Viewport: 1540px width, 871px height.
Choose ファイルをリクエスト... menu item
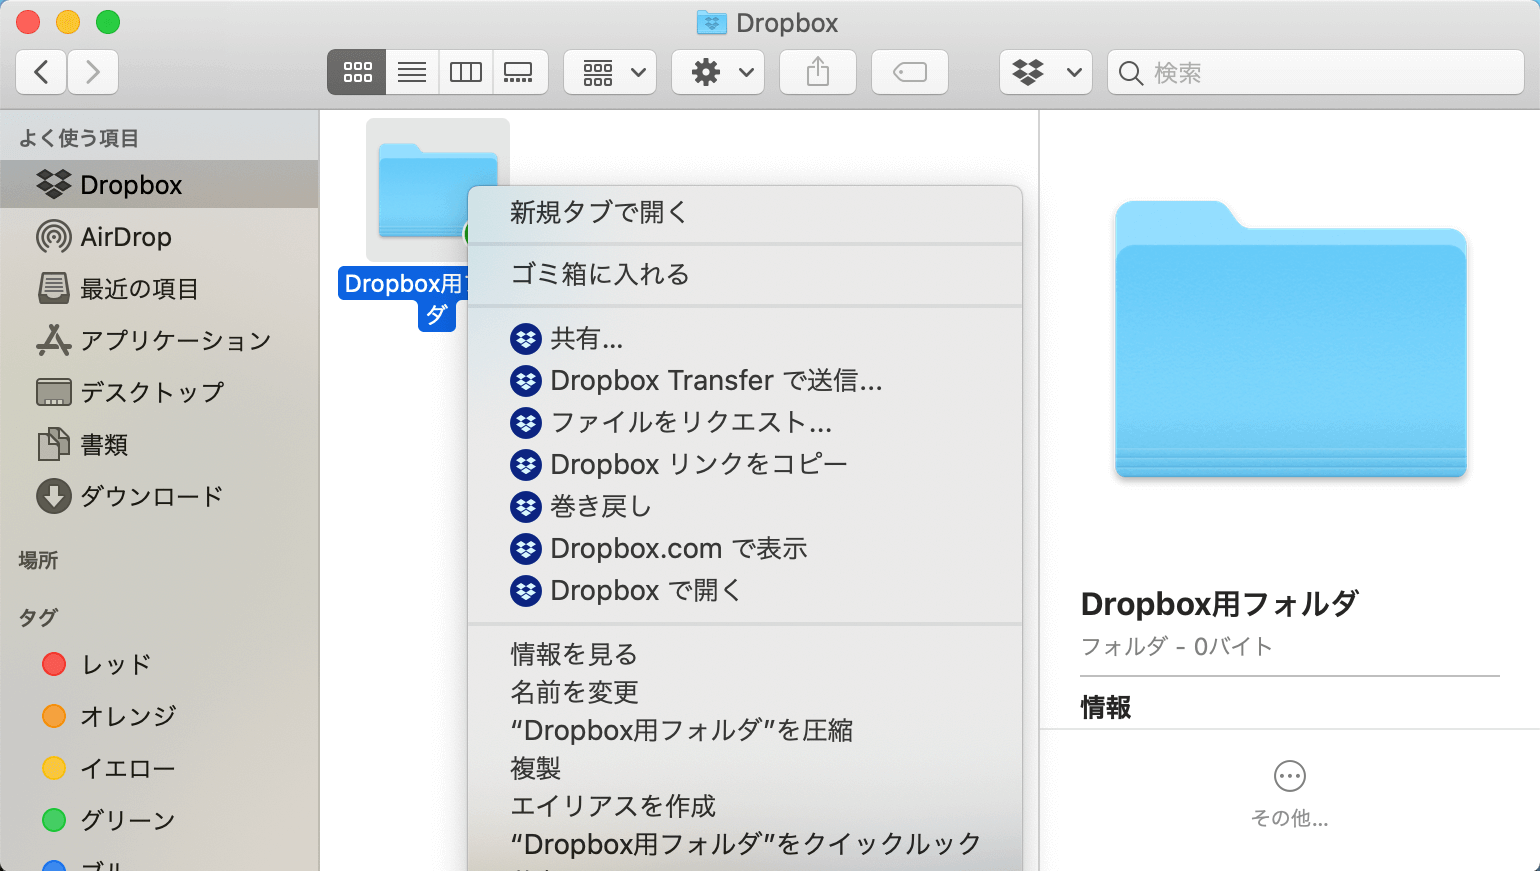745,423
